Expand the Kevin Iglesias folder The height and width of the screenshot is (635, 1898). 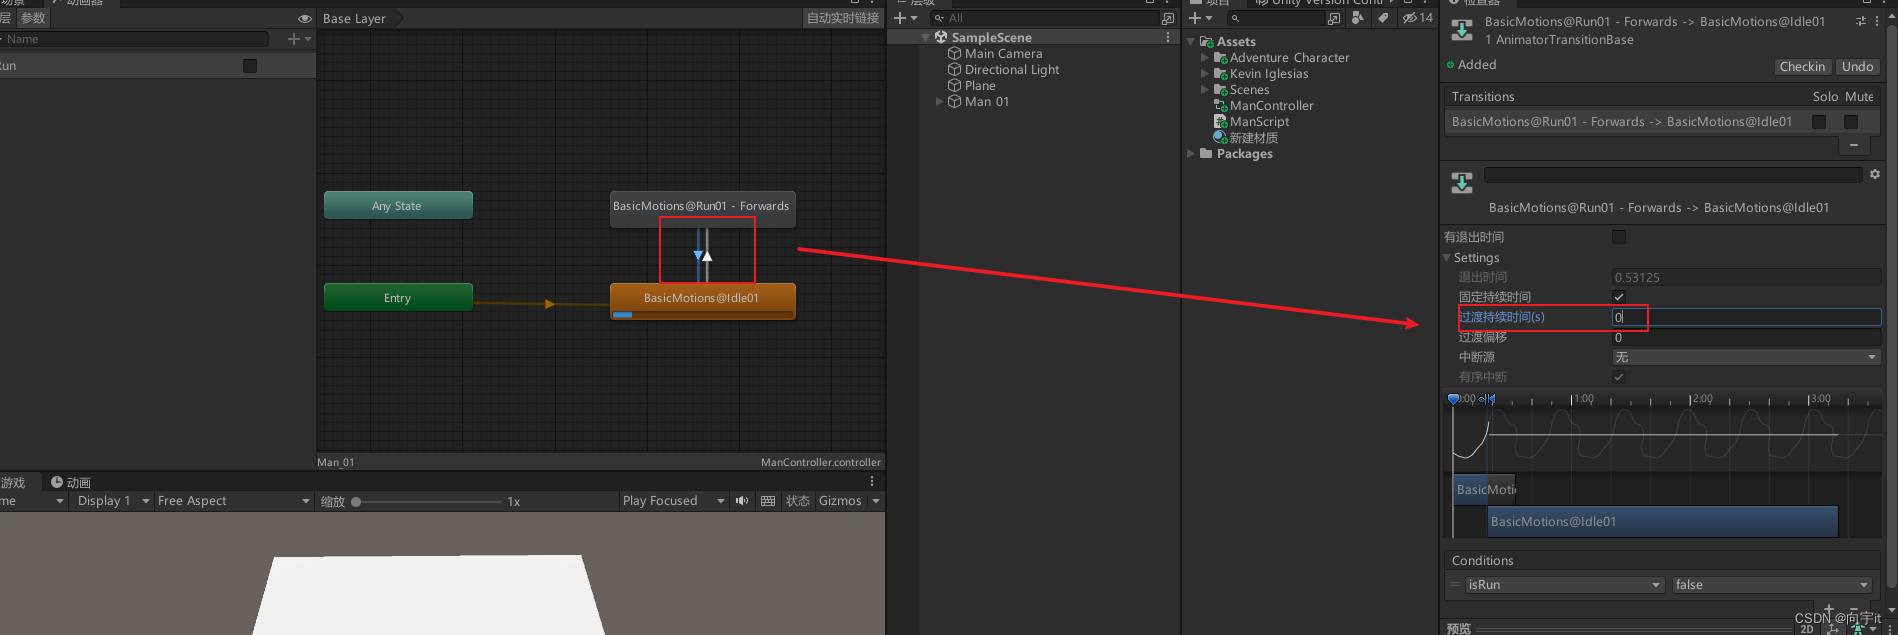[1204, 74]
